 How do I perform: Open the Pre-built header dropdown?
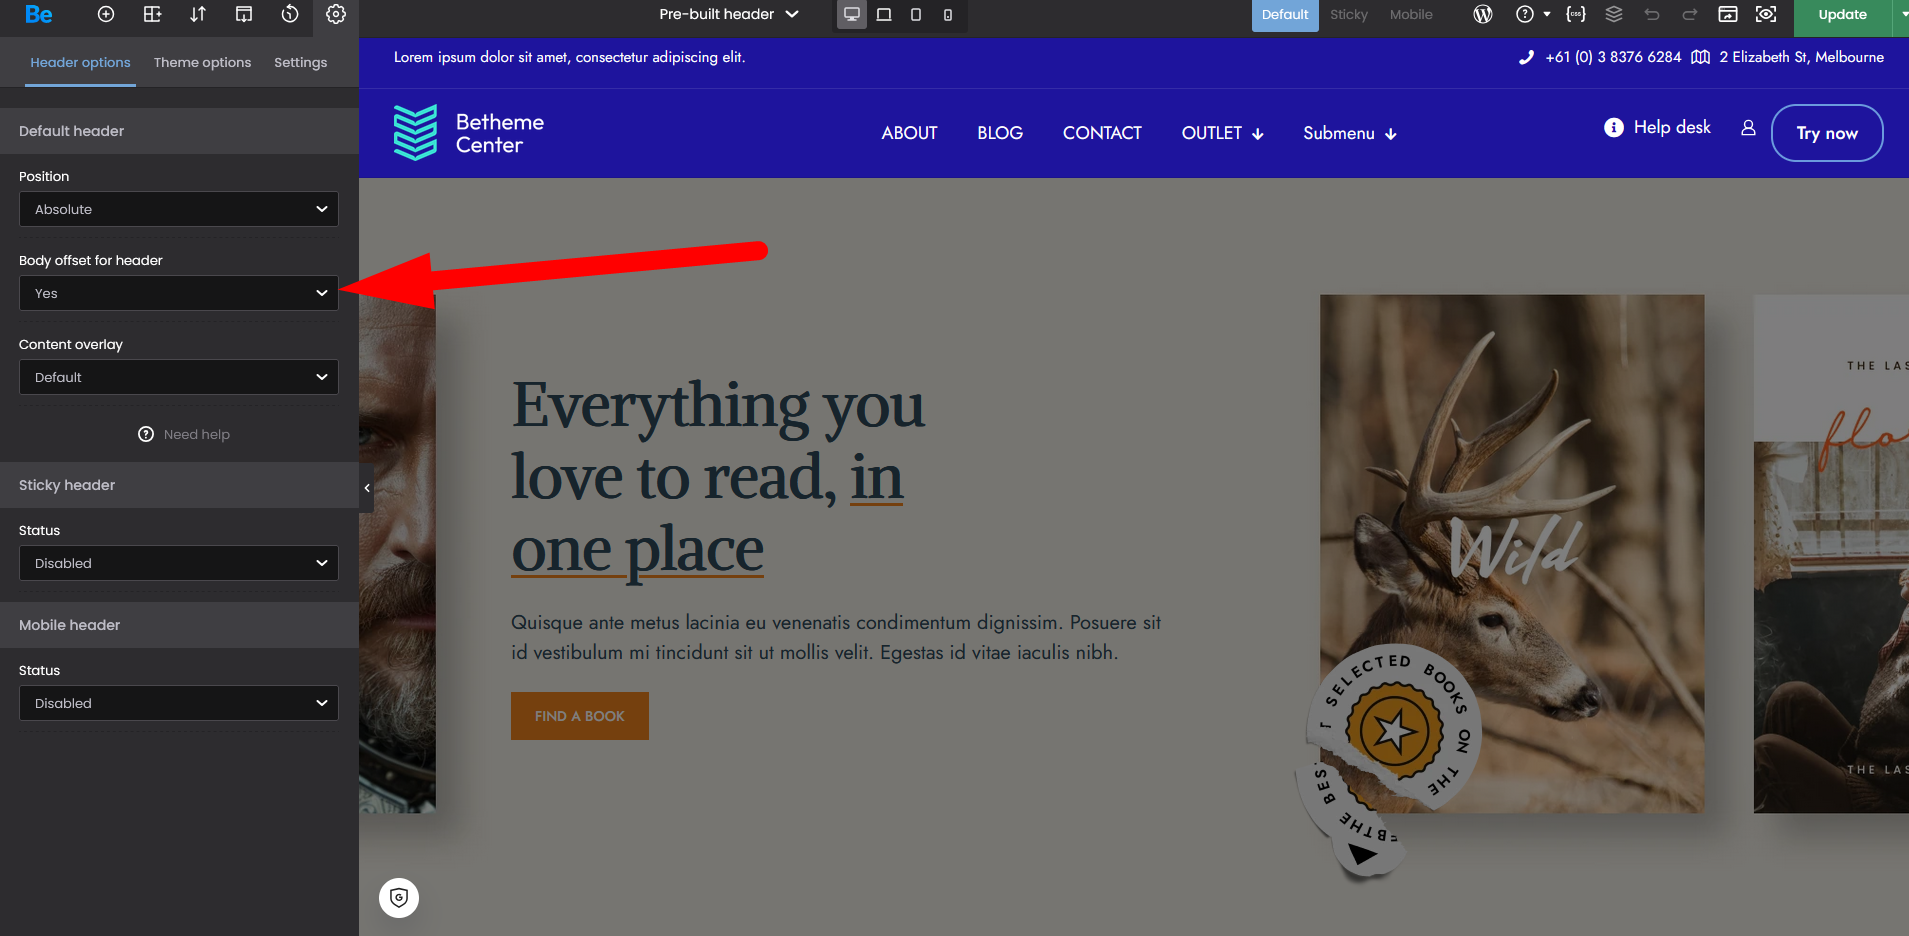(729, 14)
